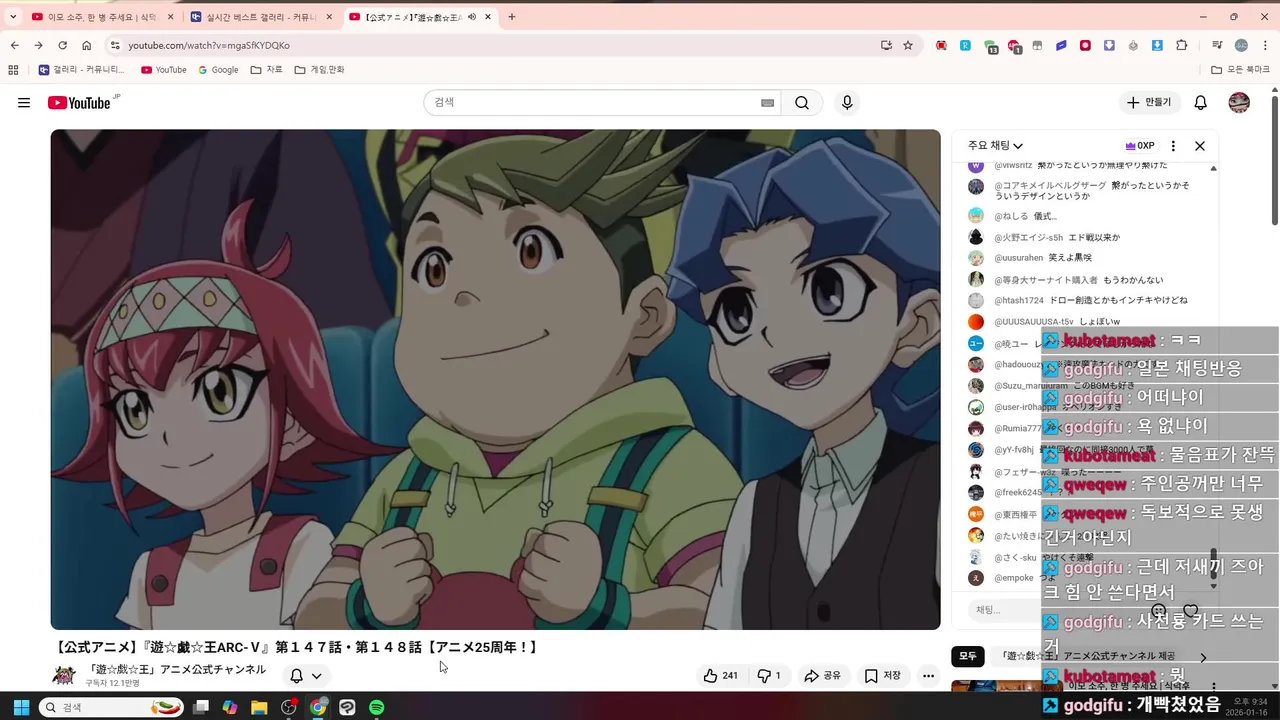Viewport: 1280px width, 720px height.
Task: Expand the 자료 bookmark folder
Action: coord(267,70)
